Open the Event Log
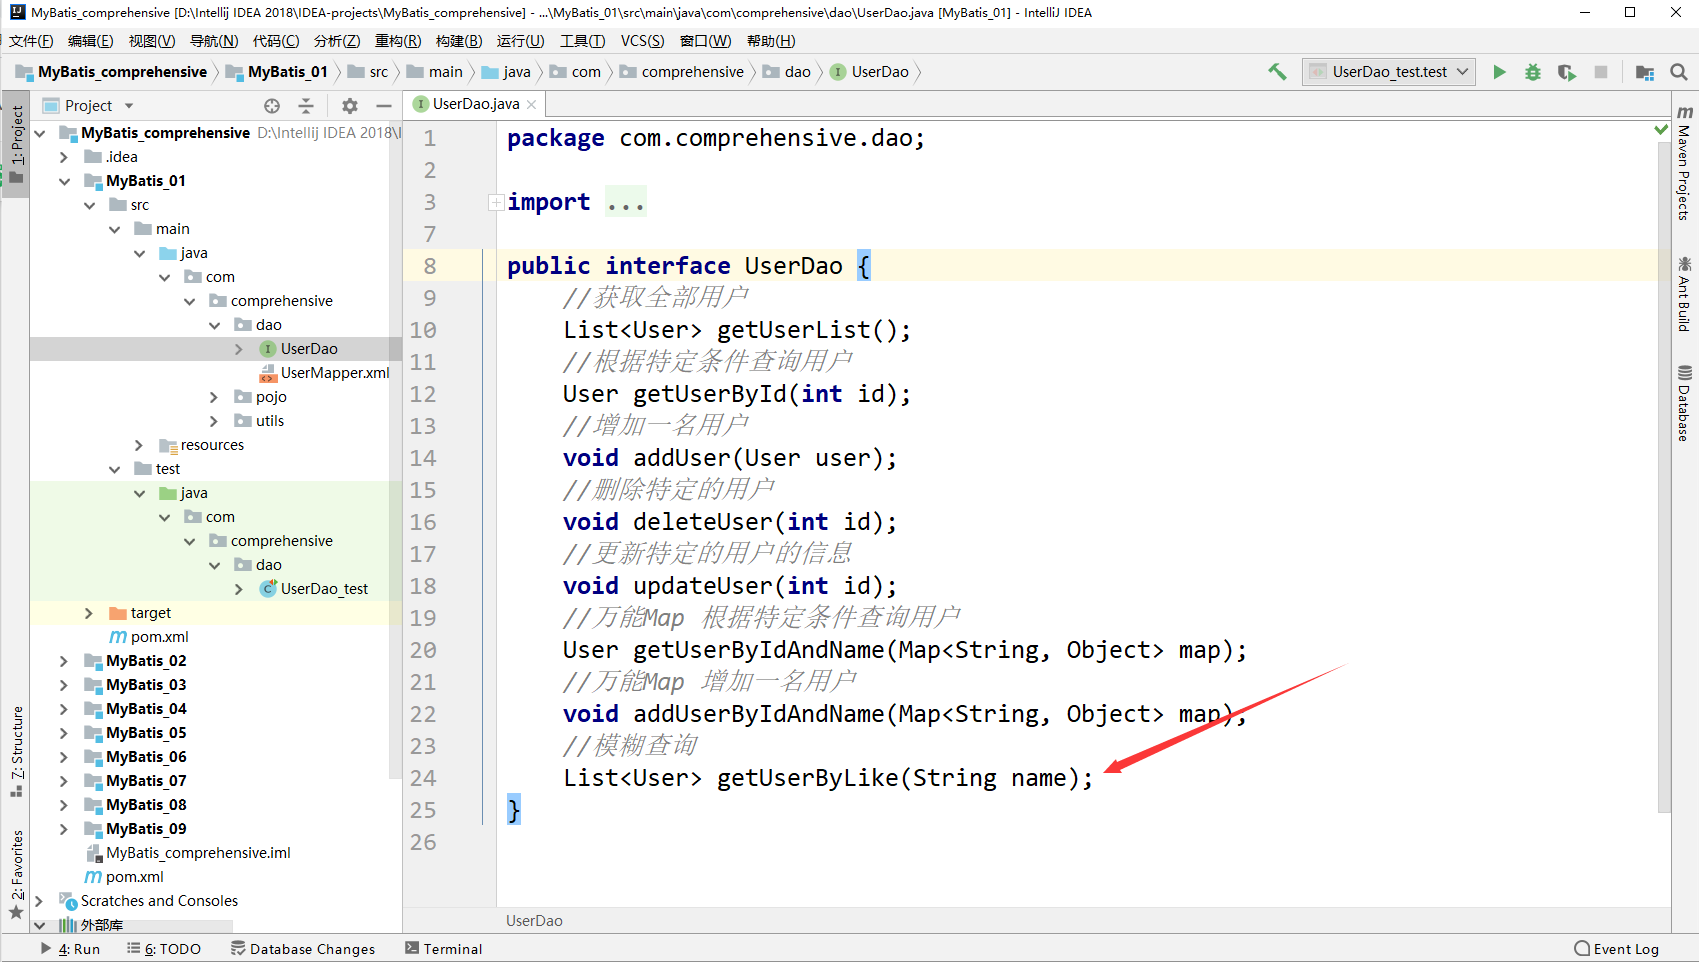The height and width of the screenshot is (962, 1699). point(1616,949)
